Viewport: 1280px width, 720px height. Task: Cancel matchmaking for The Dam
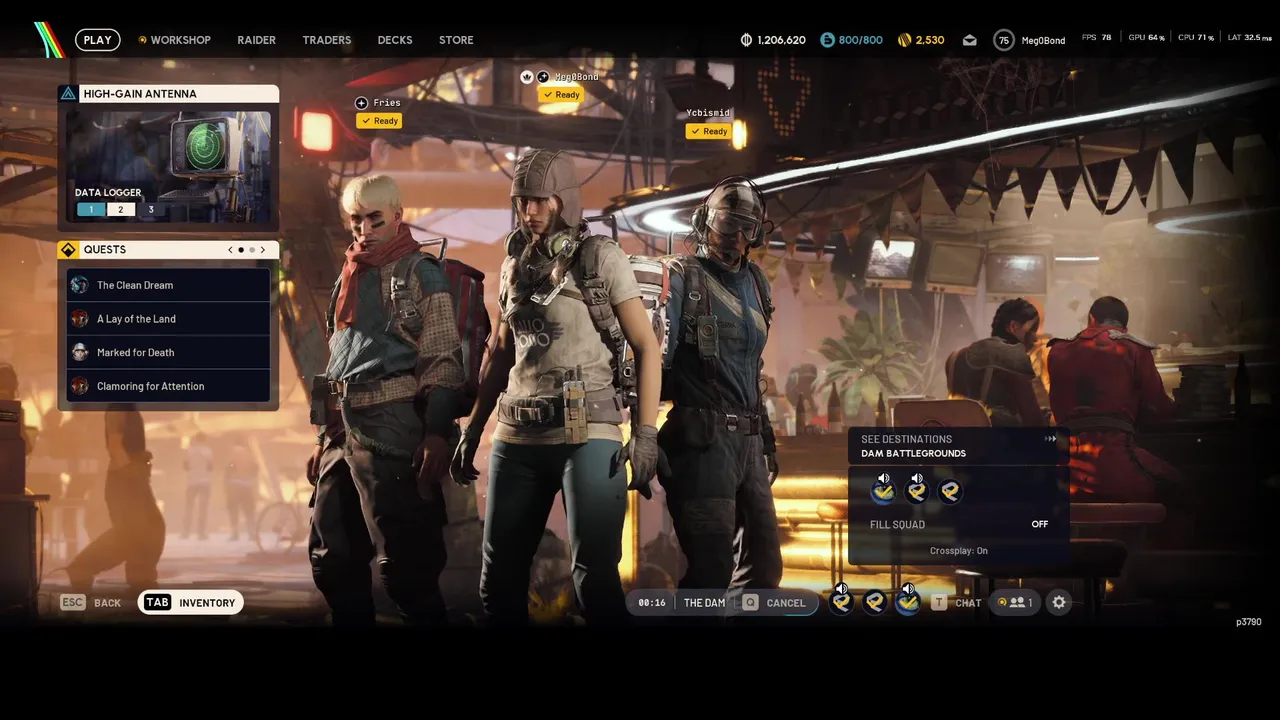774,603
